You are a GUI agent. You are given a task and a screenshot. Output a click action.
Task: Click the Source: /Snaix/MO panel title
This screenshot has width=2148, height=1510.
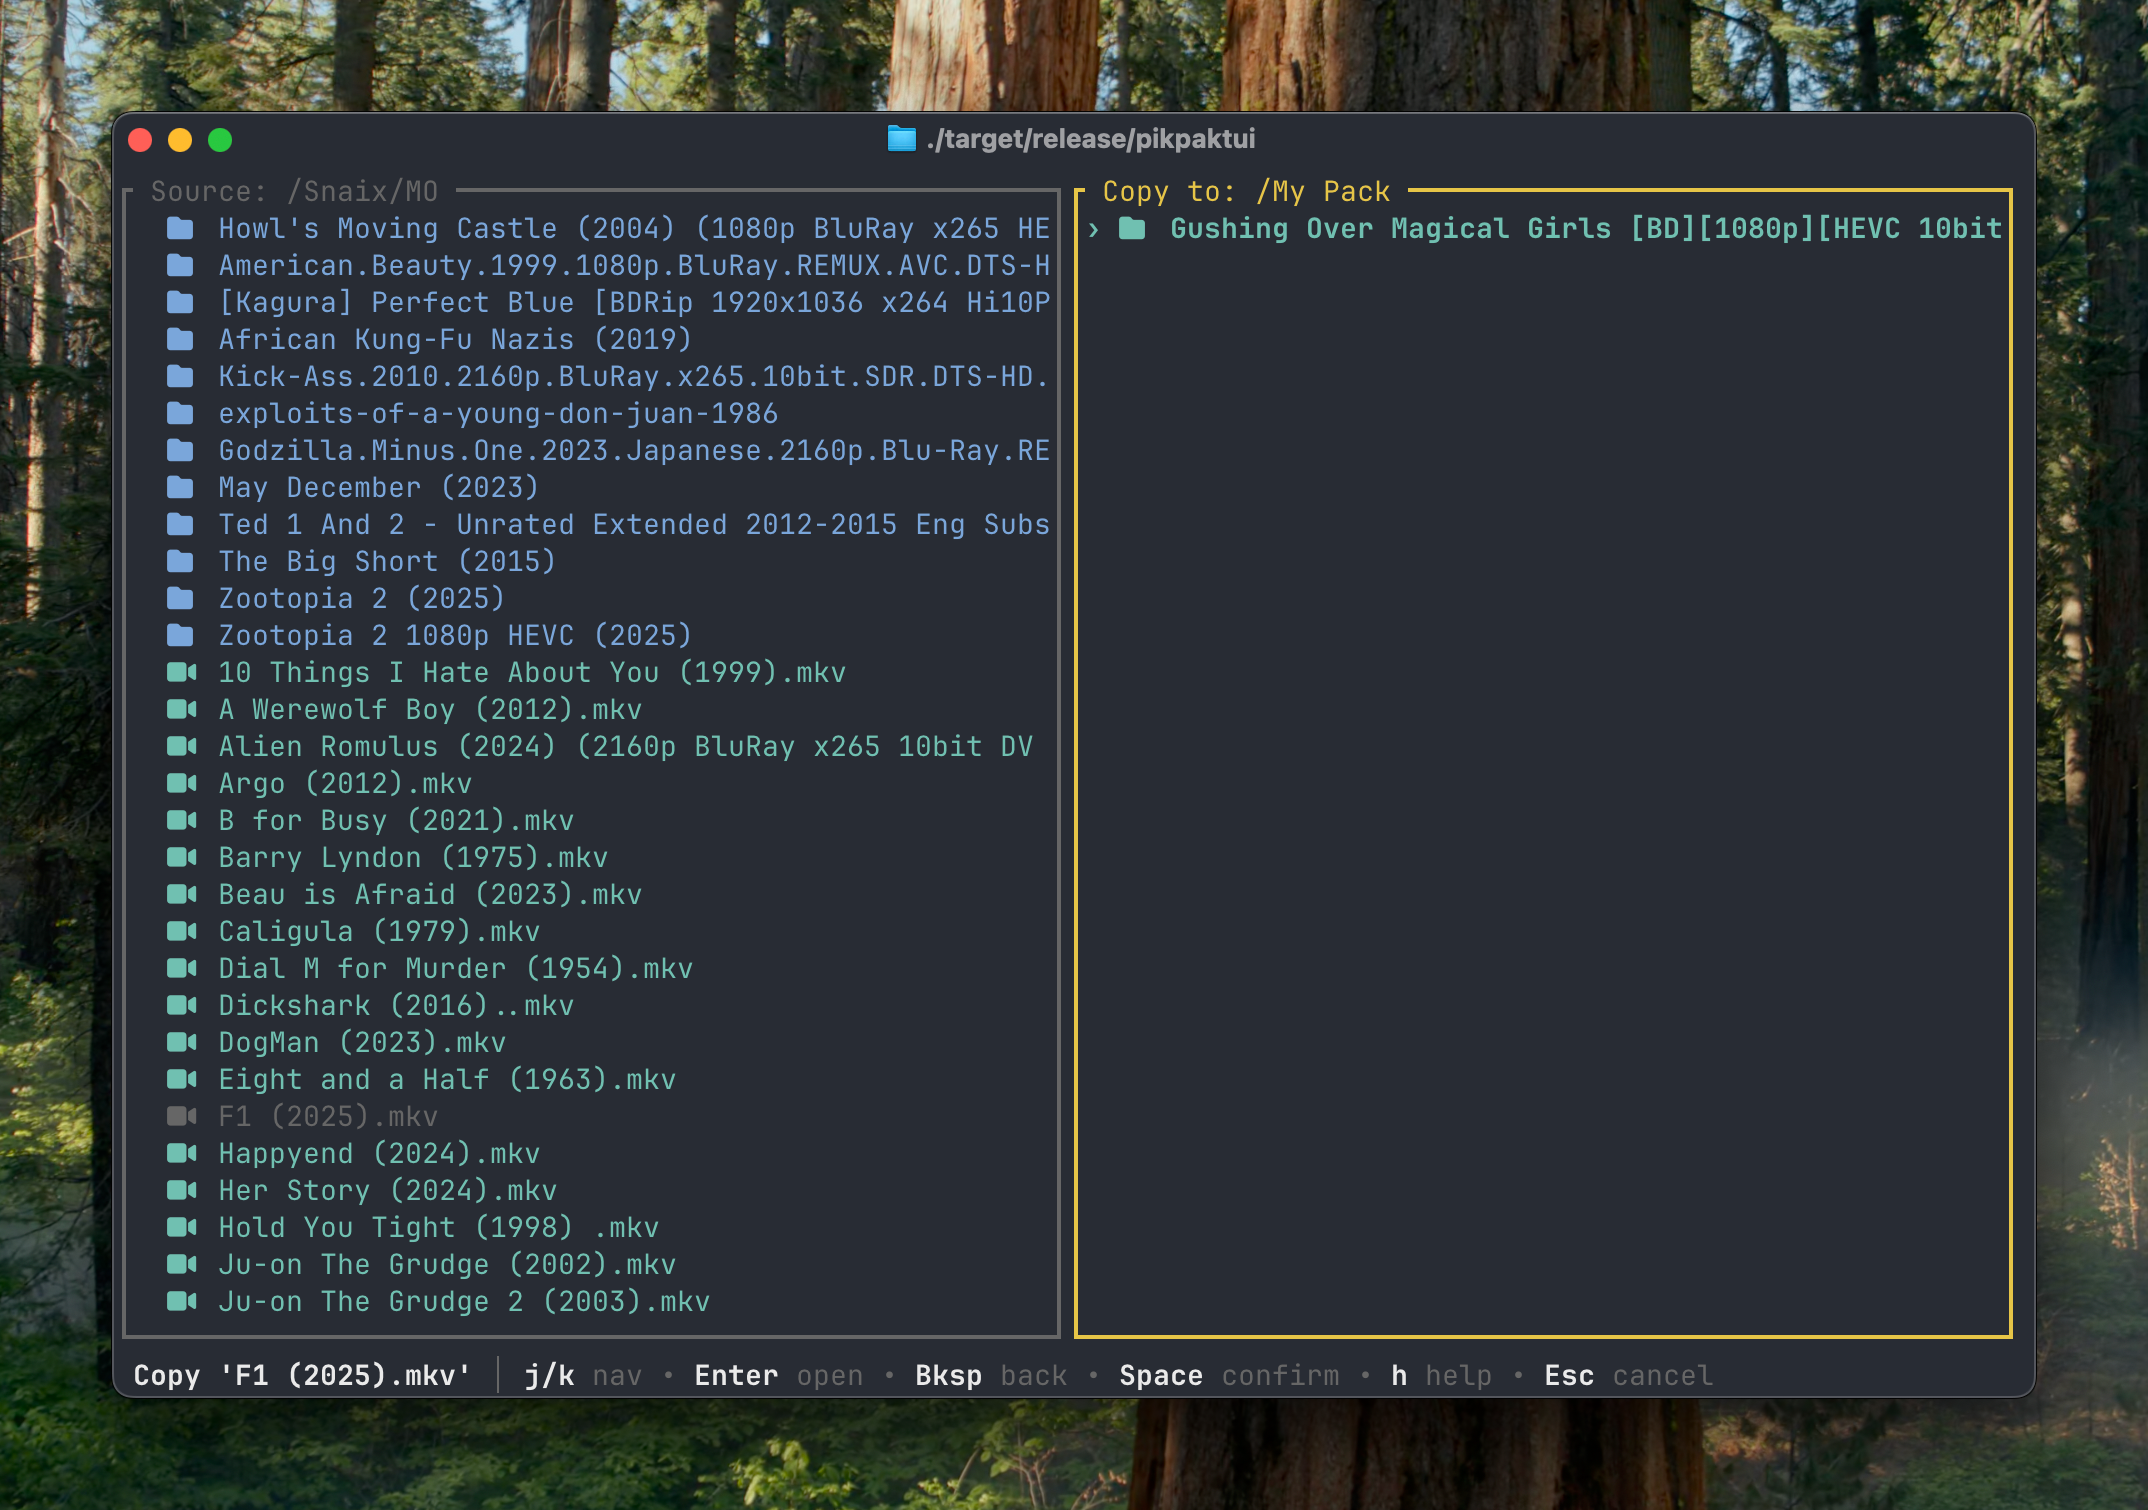pos(294,191)
